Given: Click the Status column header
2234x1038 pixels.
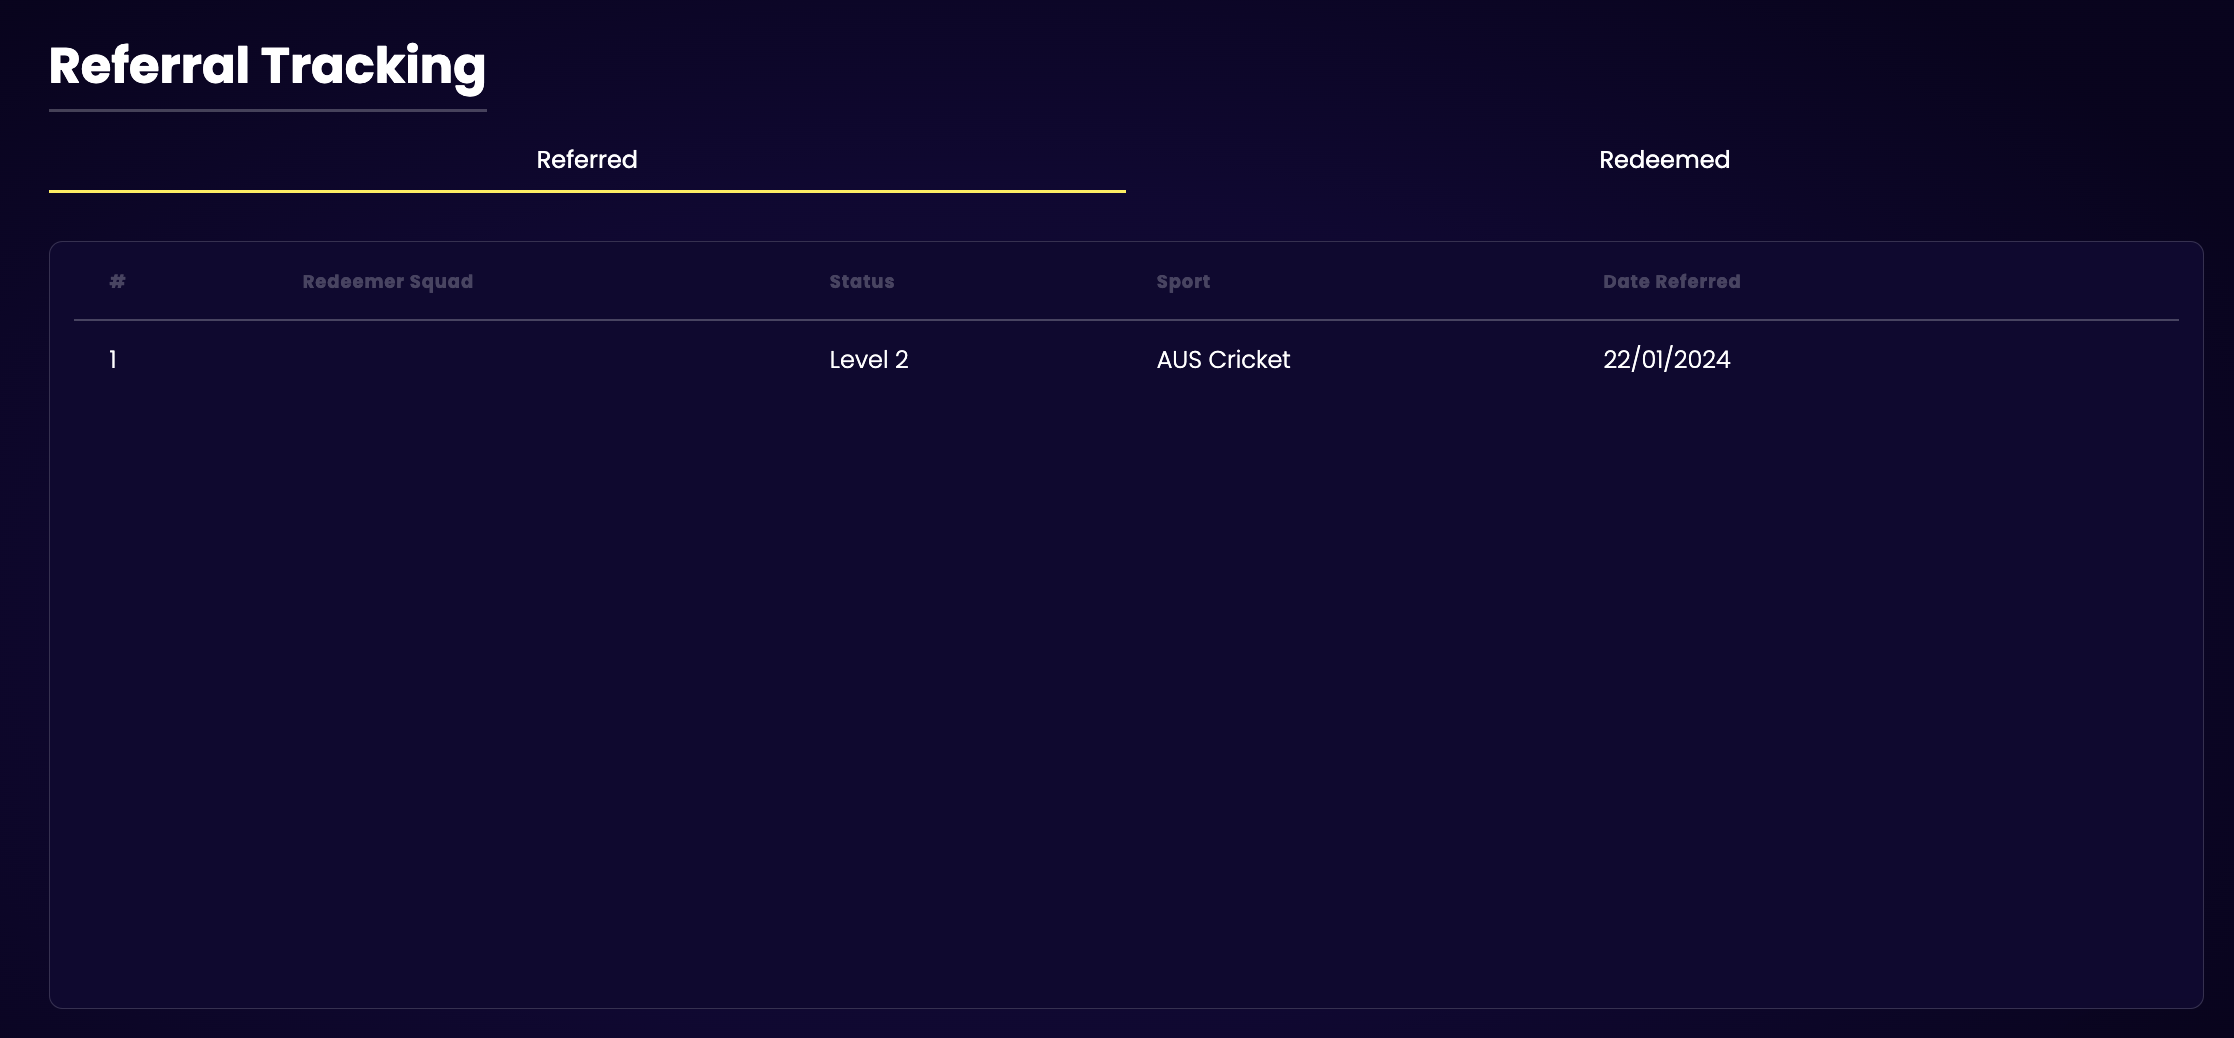Looking at the screenshot, I should (x=861, y=282).
